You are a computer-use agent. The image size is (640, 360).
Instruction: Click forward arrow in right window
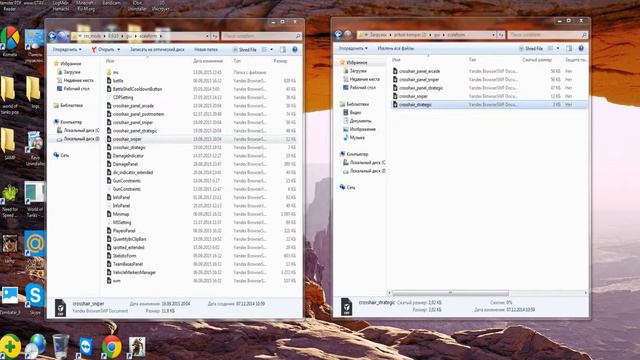348,35
